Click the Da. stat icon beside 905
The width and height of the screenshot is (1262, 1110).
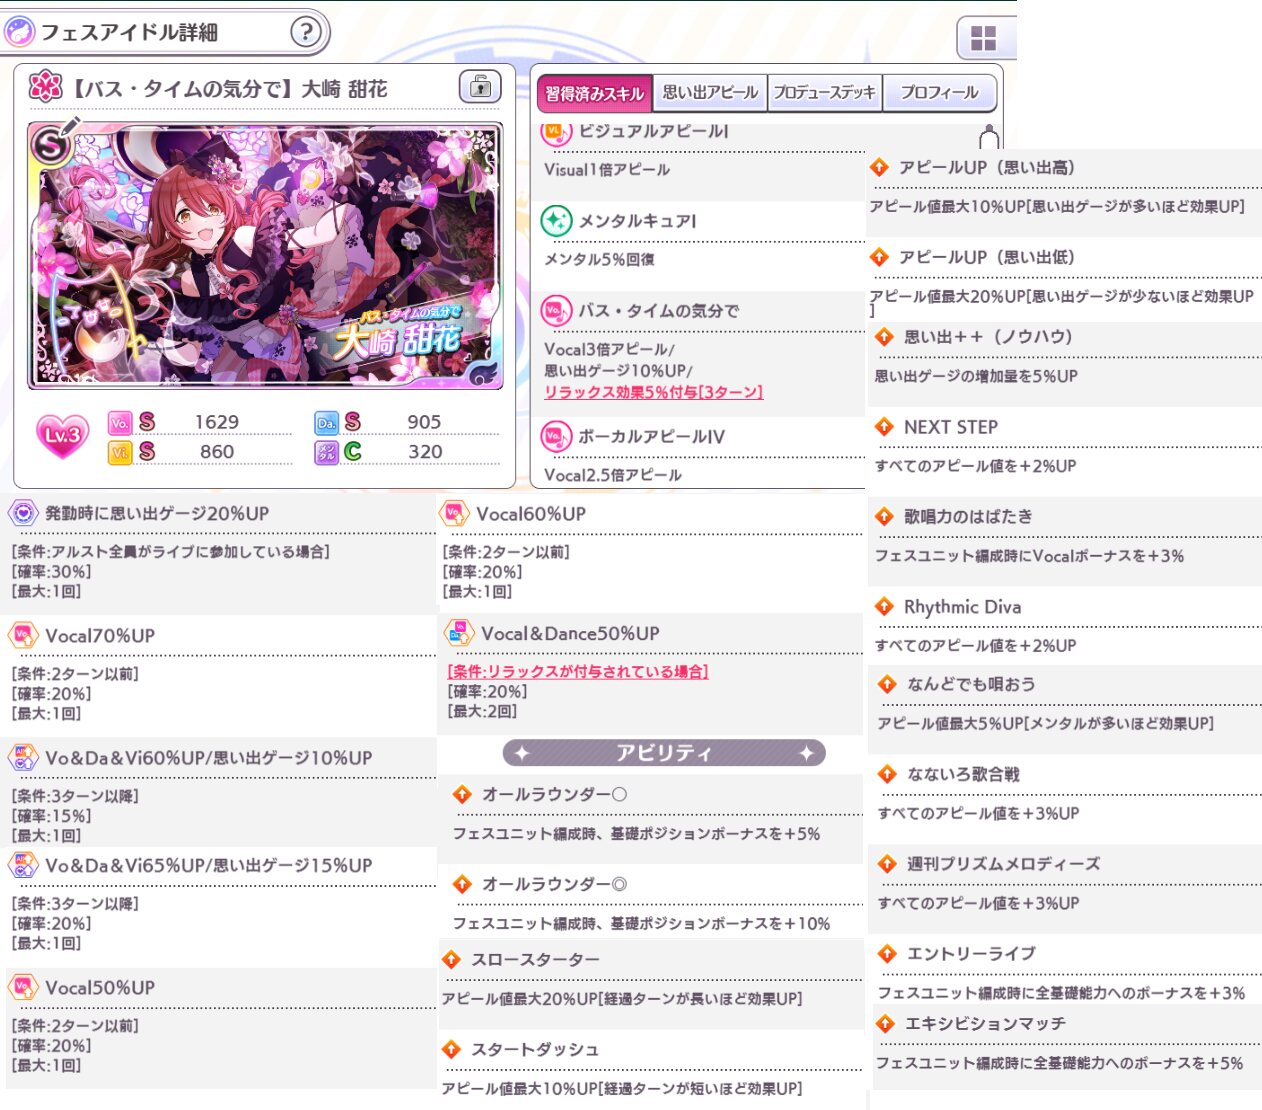[x=327, y=423]
